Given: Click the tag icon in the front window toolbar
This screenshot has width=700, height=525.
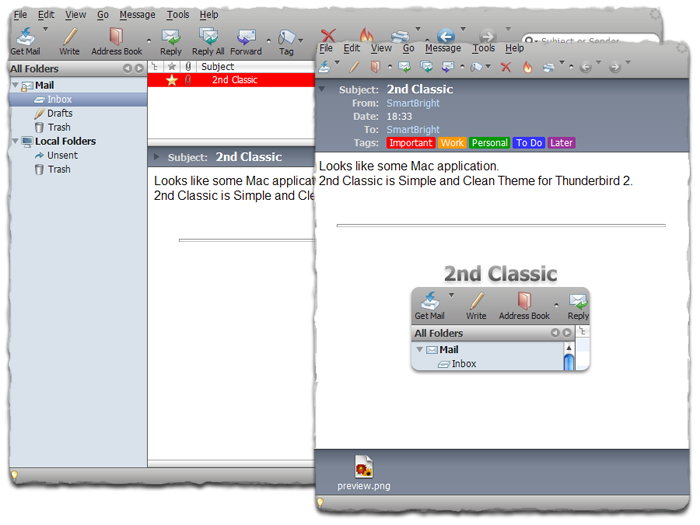Looking at the screenshot, I should coord(477,67).
